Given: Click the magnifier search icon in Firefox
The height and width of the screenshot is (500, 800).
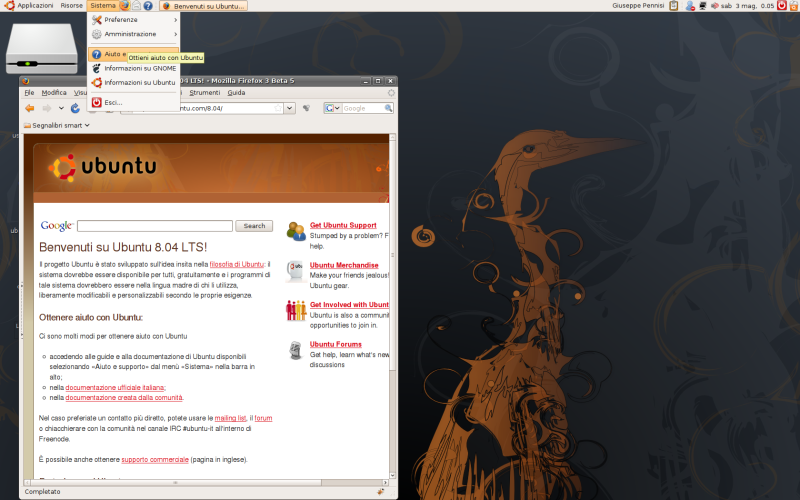Looking at the screenshot, I should 388,108.
